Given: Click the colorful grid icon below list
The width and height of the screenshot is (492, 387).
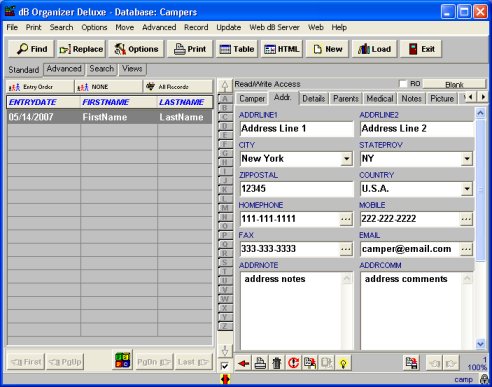Looking at the screenshot, I should coord(122,361).
